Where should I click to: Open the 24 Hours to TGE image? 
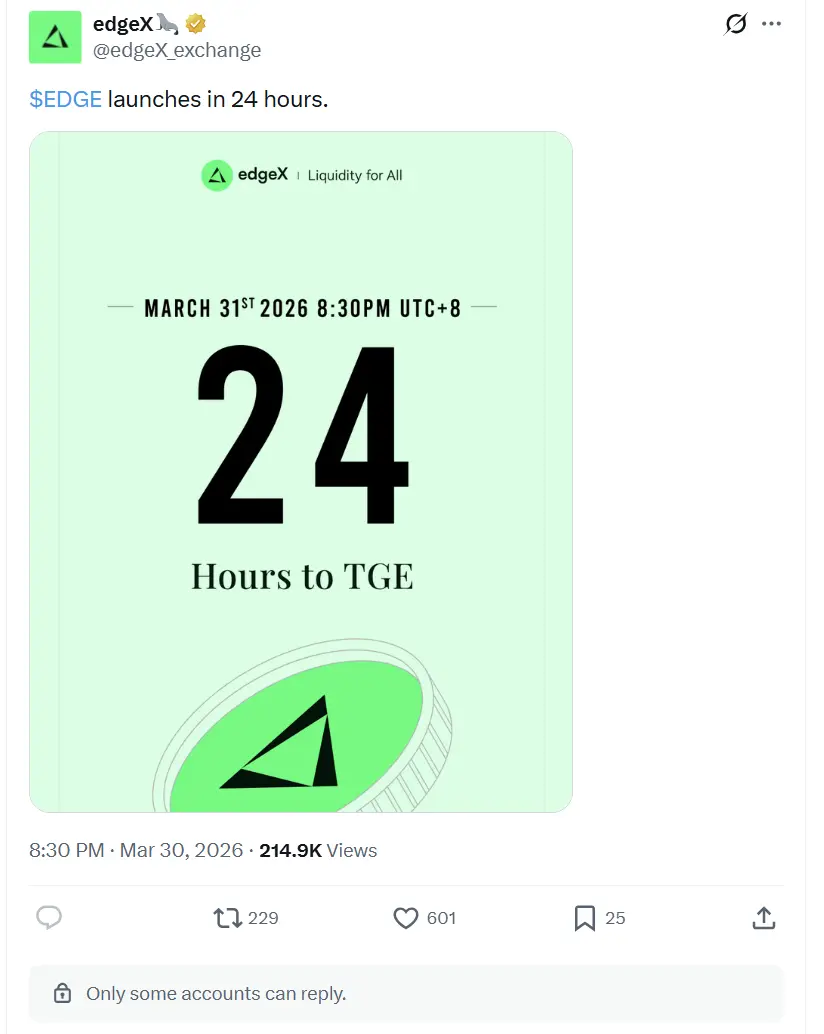point(301,471)
